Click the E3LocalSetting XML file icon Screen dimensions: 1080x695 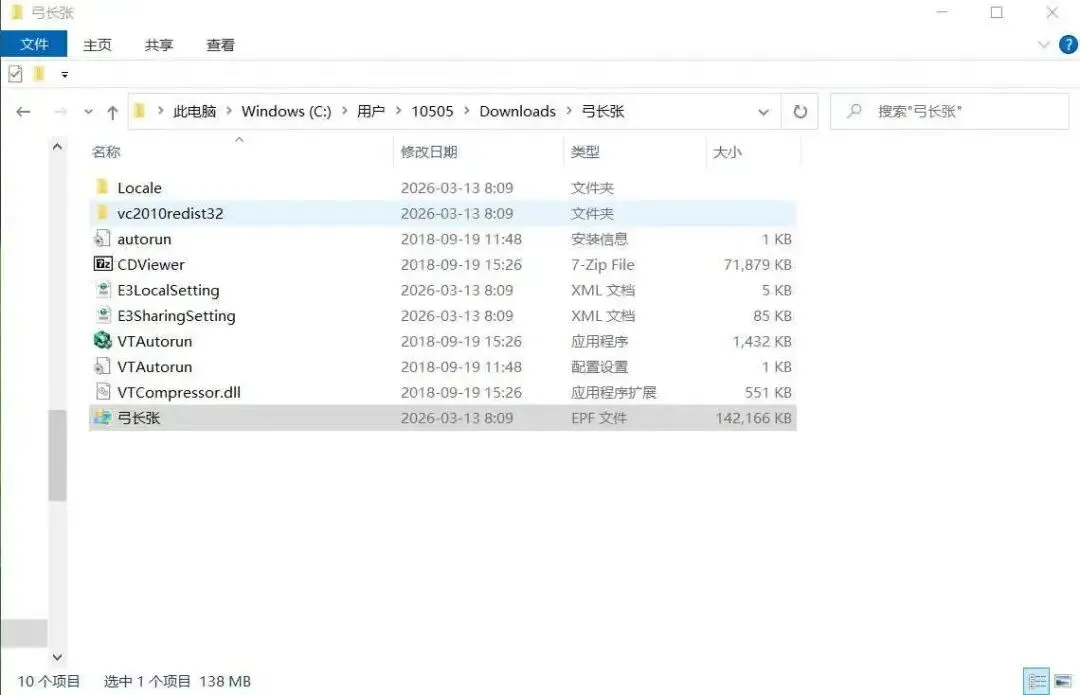[x=103, y=289]
